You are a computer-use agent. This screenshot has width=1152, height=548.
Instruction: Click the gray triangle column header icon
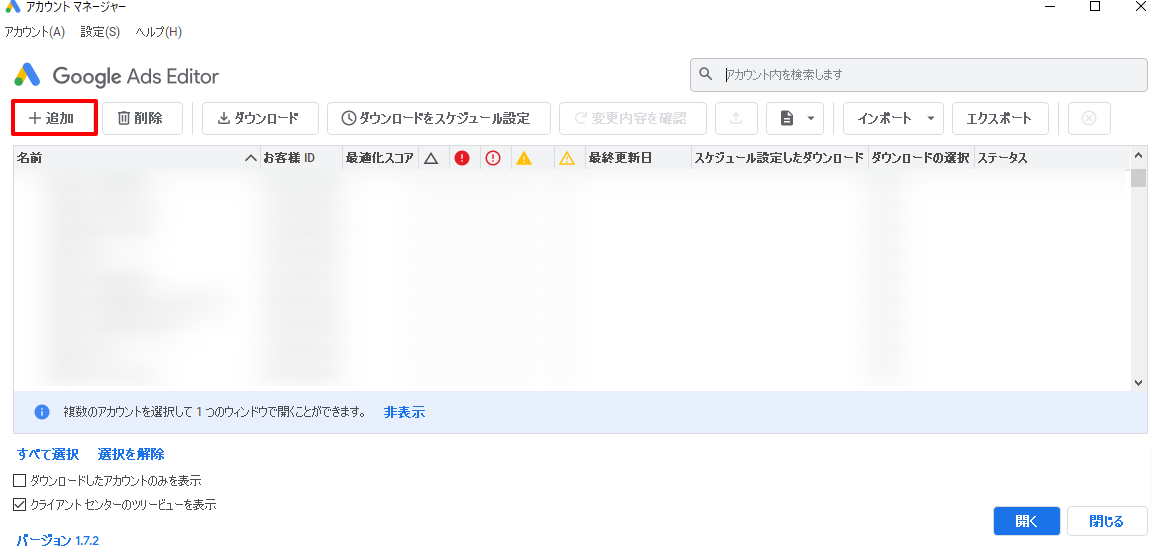click(x=431, y=158)
